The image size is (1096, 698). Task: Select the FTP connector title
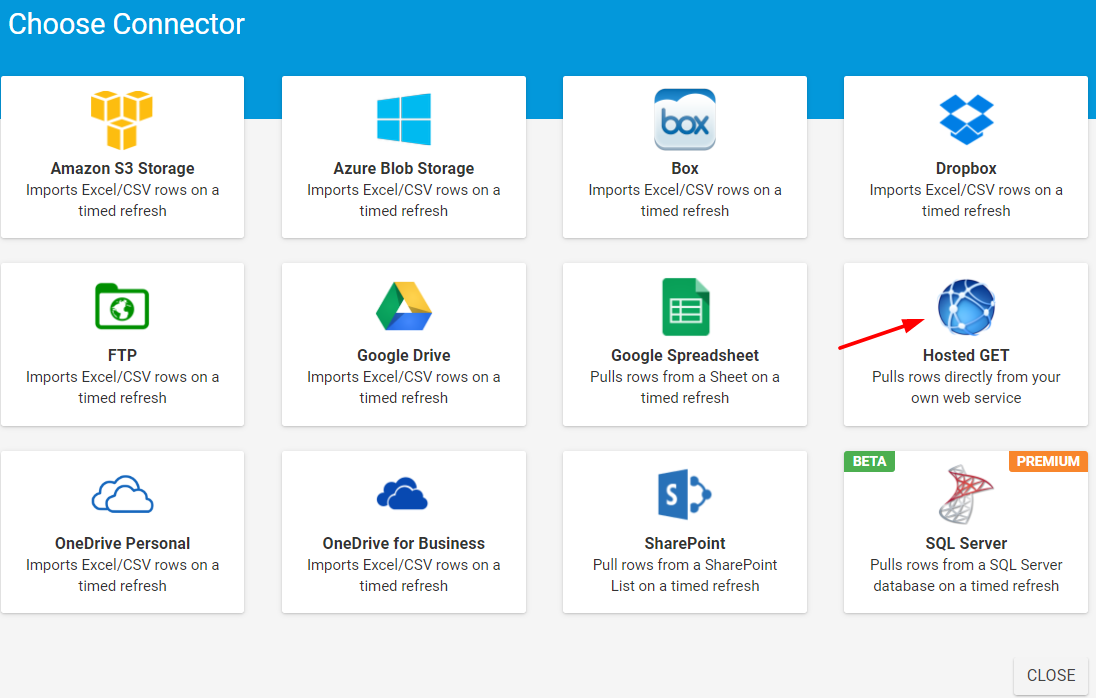[x=122, y=355]
